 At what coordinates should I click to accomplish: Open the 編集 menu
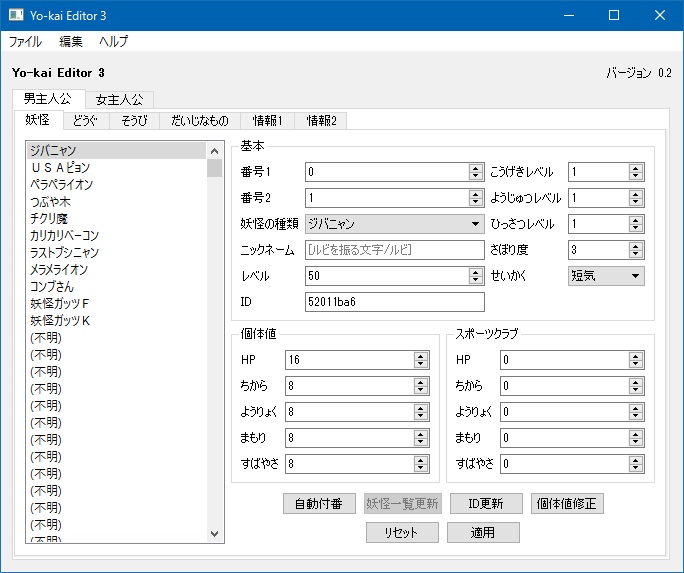pos(71,41)
